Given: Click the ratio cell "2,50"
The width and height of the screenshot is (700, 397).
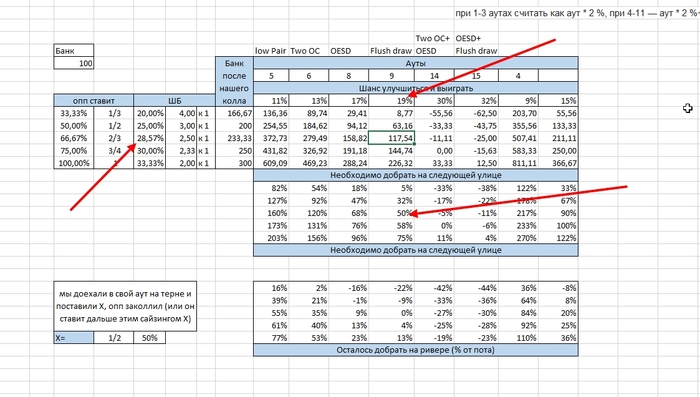Looking at the screenshot, I should [x=181, y=138].
